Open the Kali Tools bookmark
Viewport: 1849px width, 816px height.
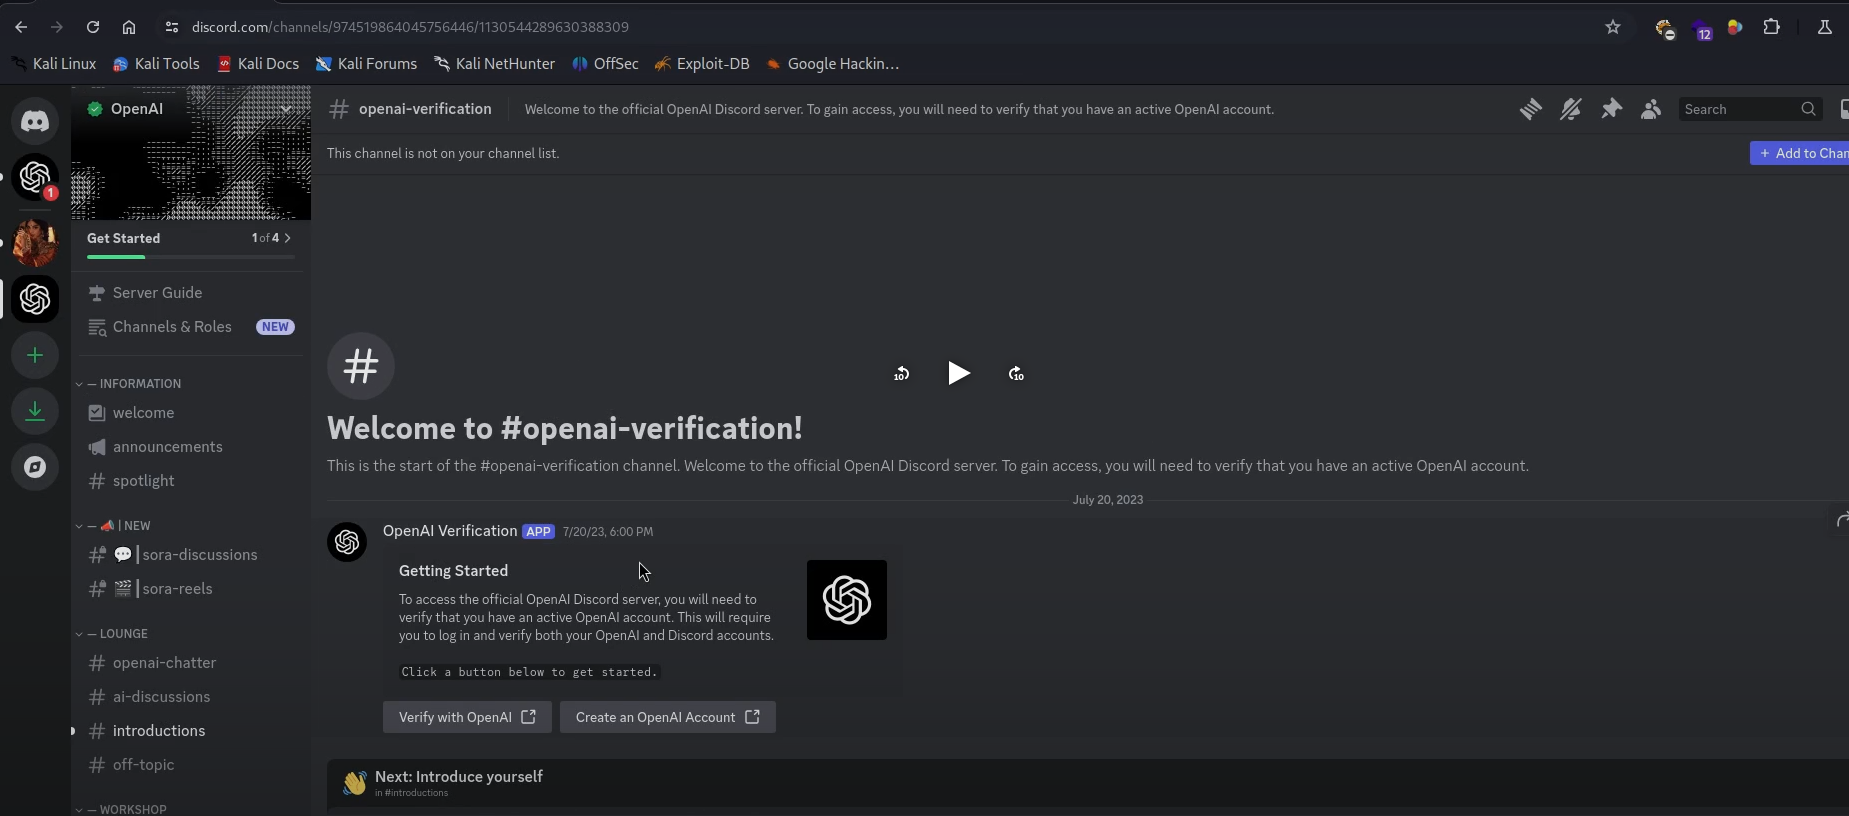click(157, 64)
